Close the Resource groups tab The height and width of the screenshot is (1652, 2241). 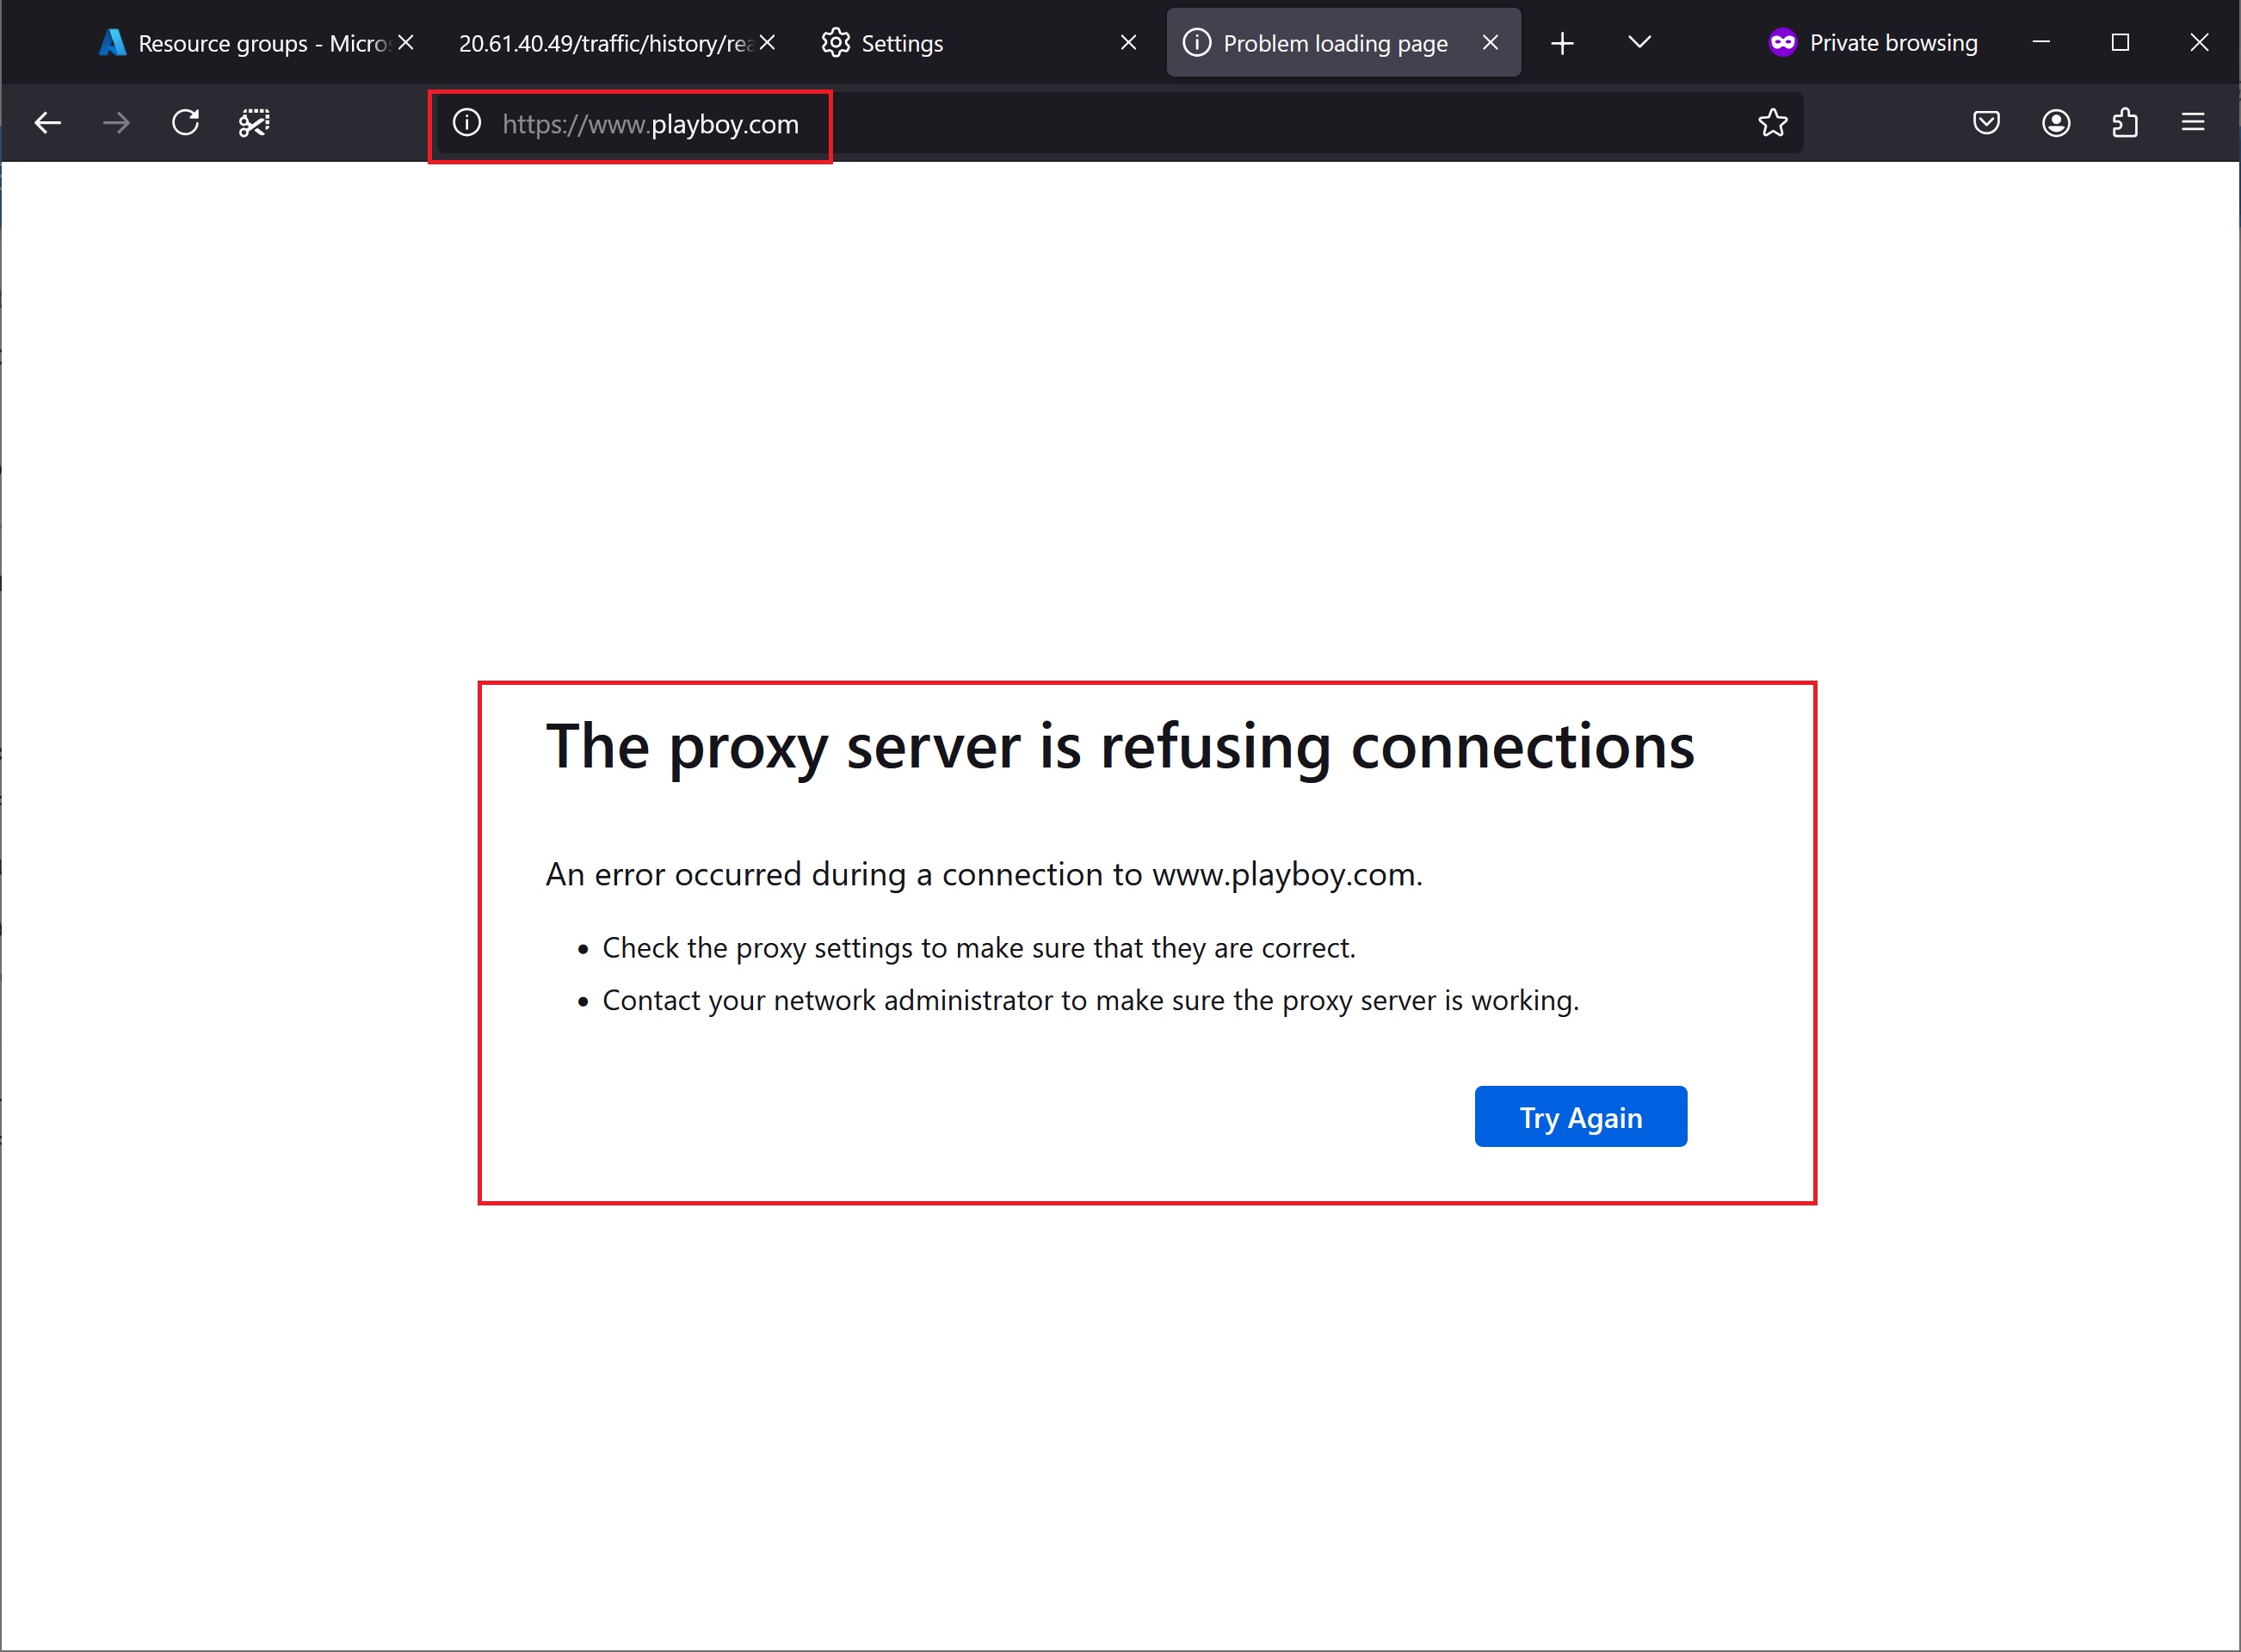click(x=405, y=43)
